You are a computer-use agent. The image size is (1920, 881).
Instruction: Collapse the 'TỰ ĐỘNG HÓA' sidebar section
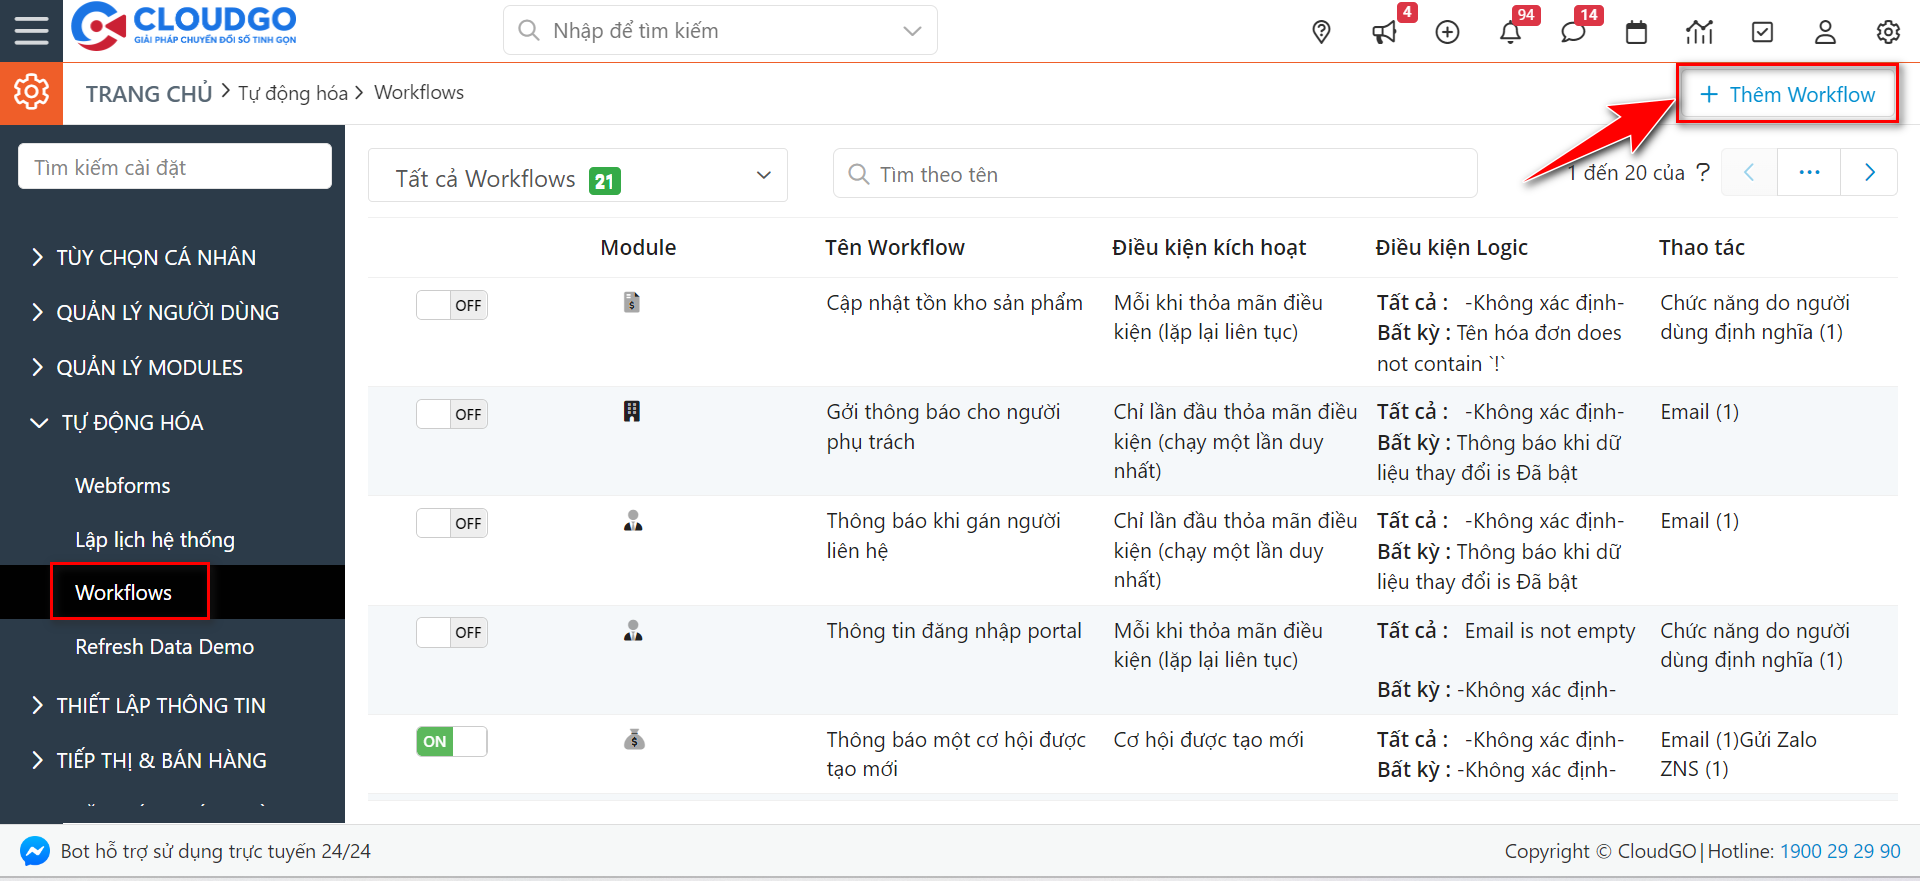[132, 422]
